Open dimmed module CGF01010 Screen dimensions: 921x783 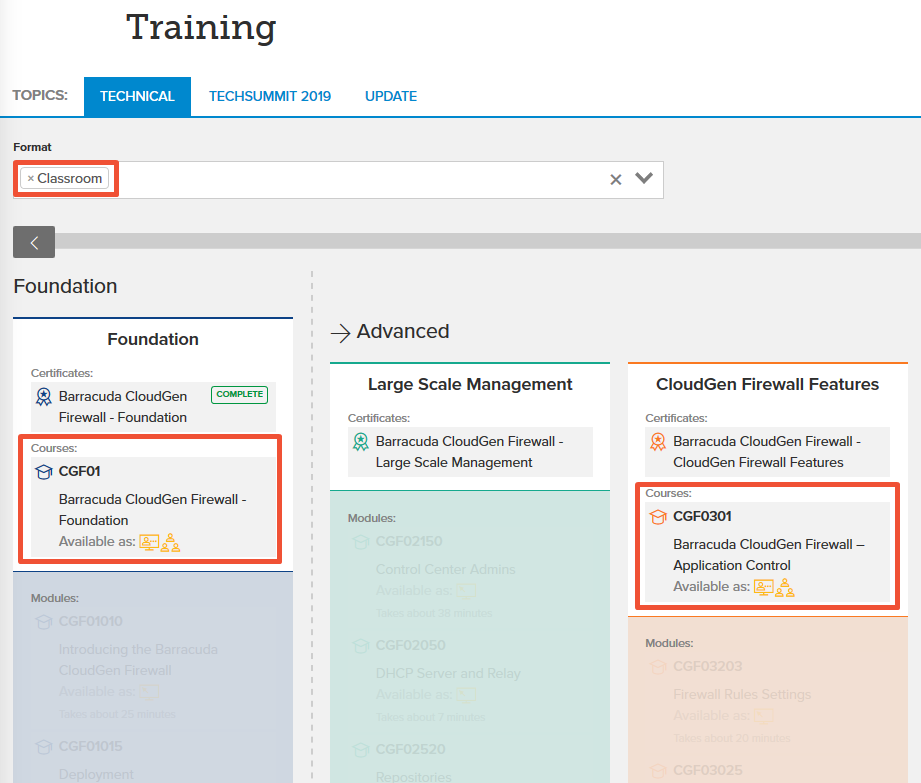[90, 621]
